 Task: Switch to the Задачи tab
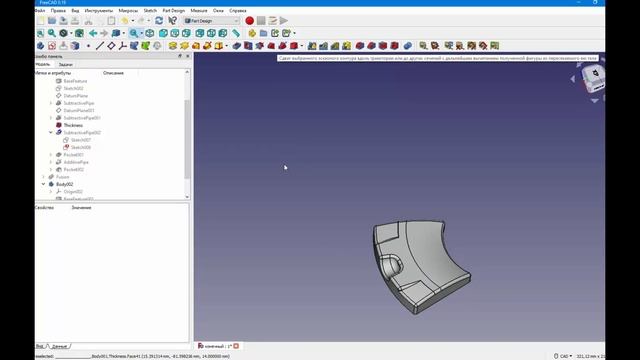coord(65,64)
